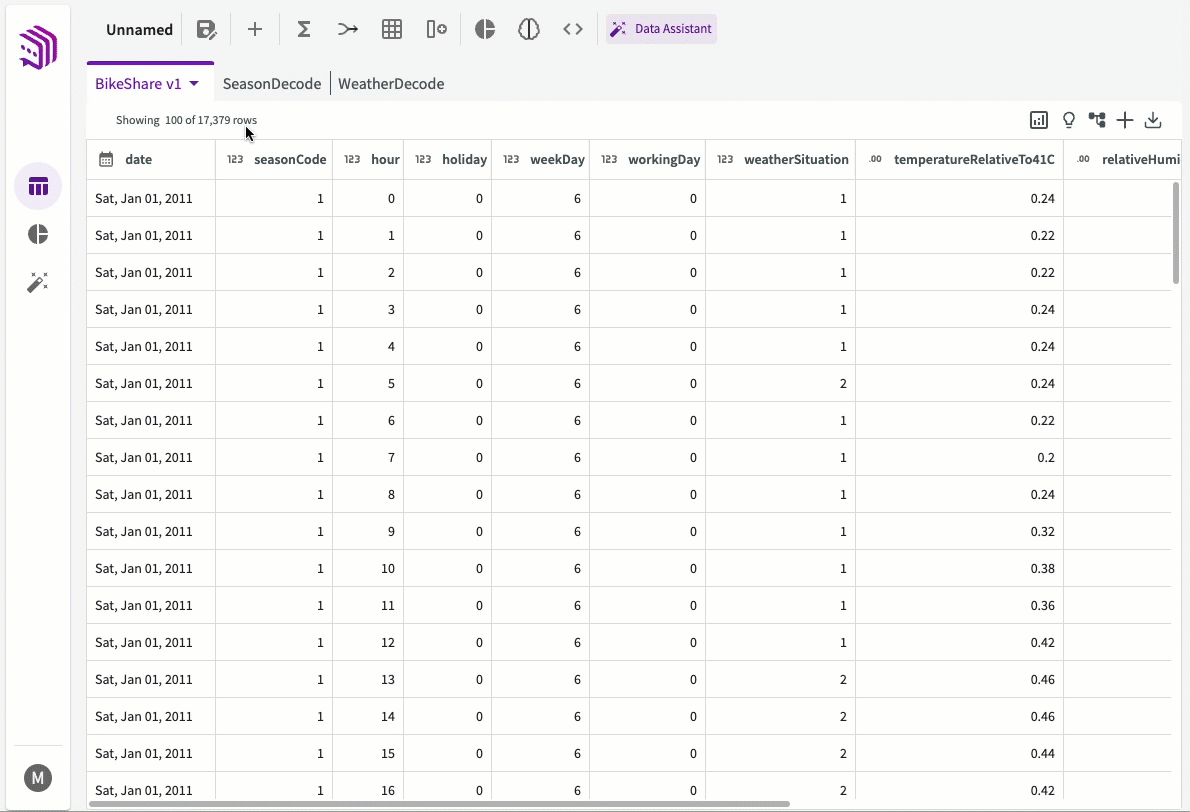The image size is (1190, 812).
Task: Click temperature cell 0.44
Action: [x=959, y=754]
